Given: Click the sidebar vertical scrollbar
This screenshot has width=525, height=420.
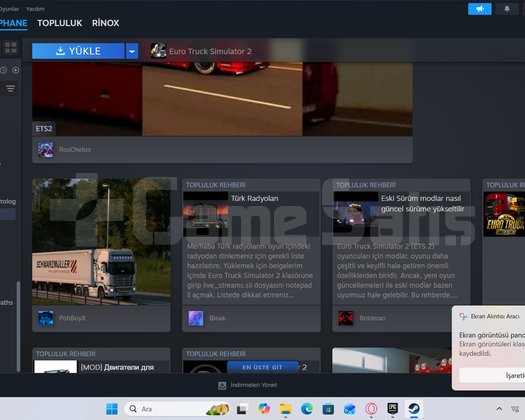Looking at the screenshot, I should [18, 327].
